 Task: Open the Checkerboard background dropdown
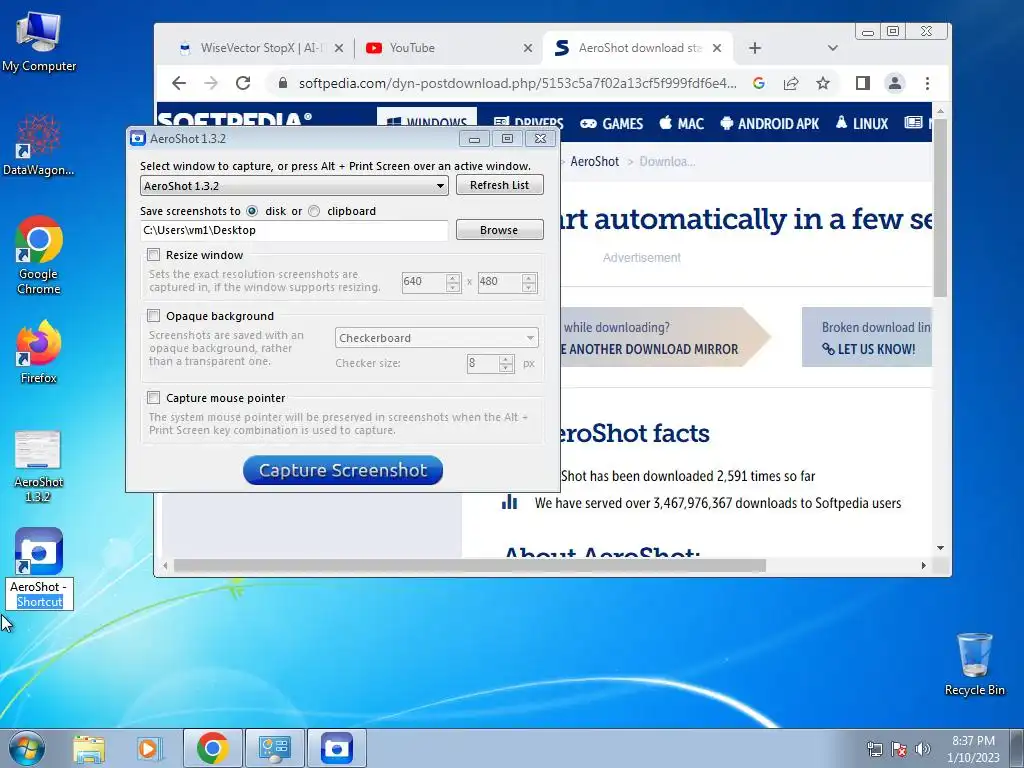436,338
